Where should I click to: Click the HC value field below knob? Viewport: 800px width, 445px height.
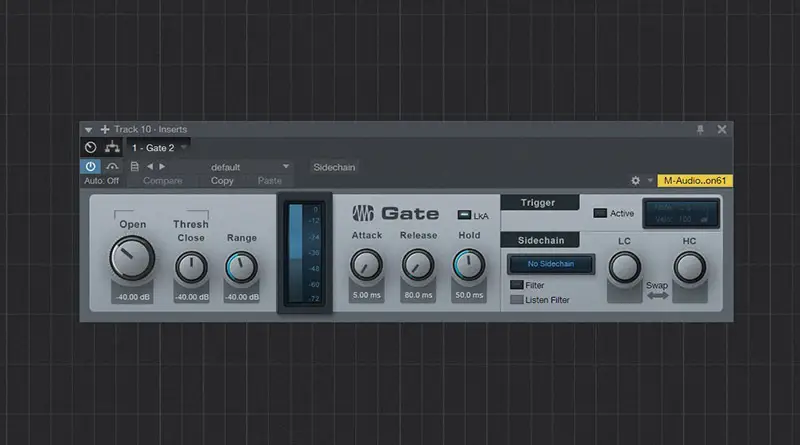click(x=690, y=296)
